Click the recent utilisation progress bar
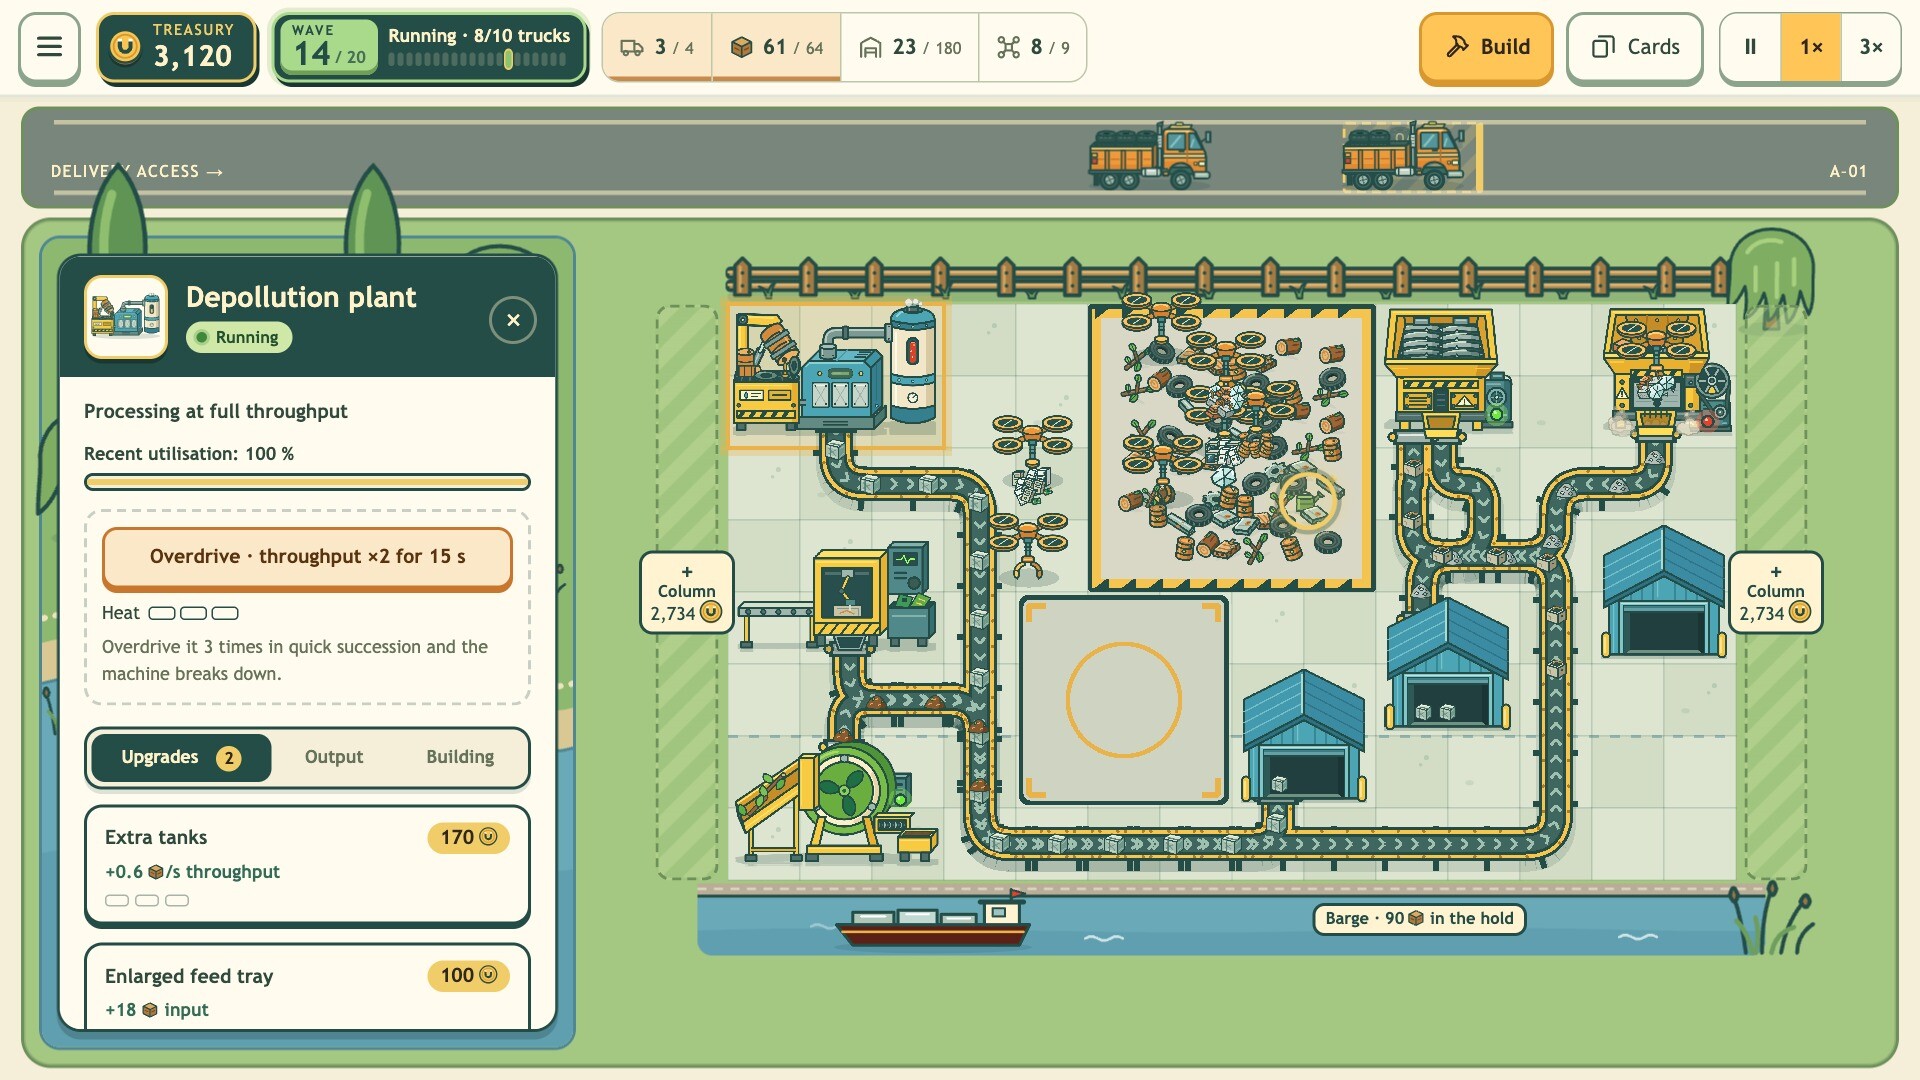This screenshot has height=1080, width=1920. coord(307,482)
